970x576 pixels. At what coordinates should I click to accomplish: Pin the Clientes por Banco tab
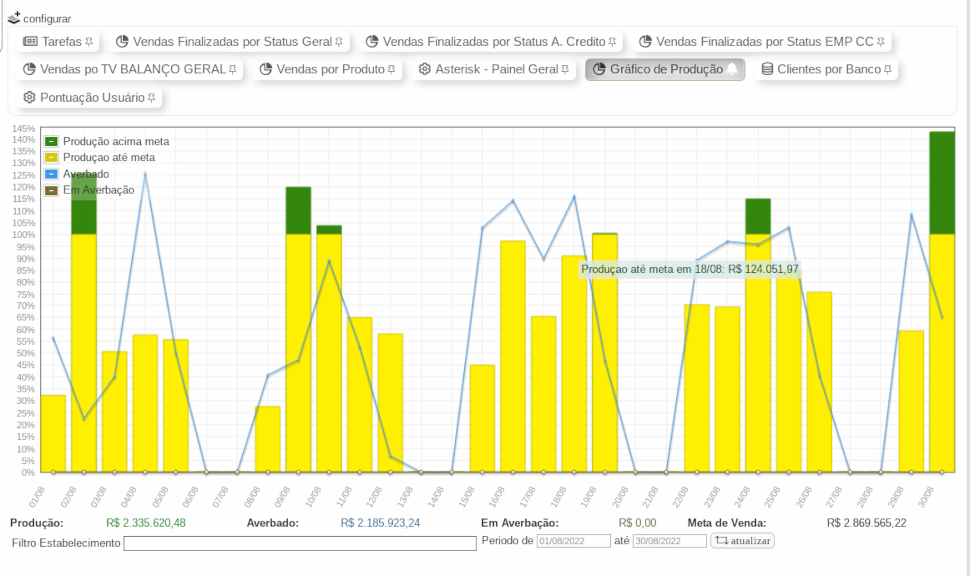(x=888, y=70)
